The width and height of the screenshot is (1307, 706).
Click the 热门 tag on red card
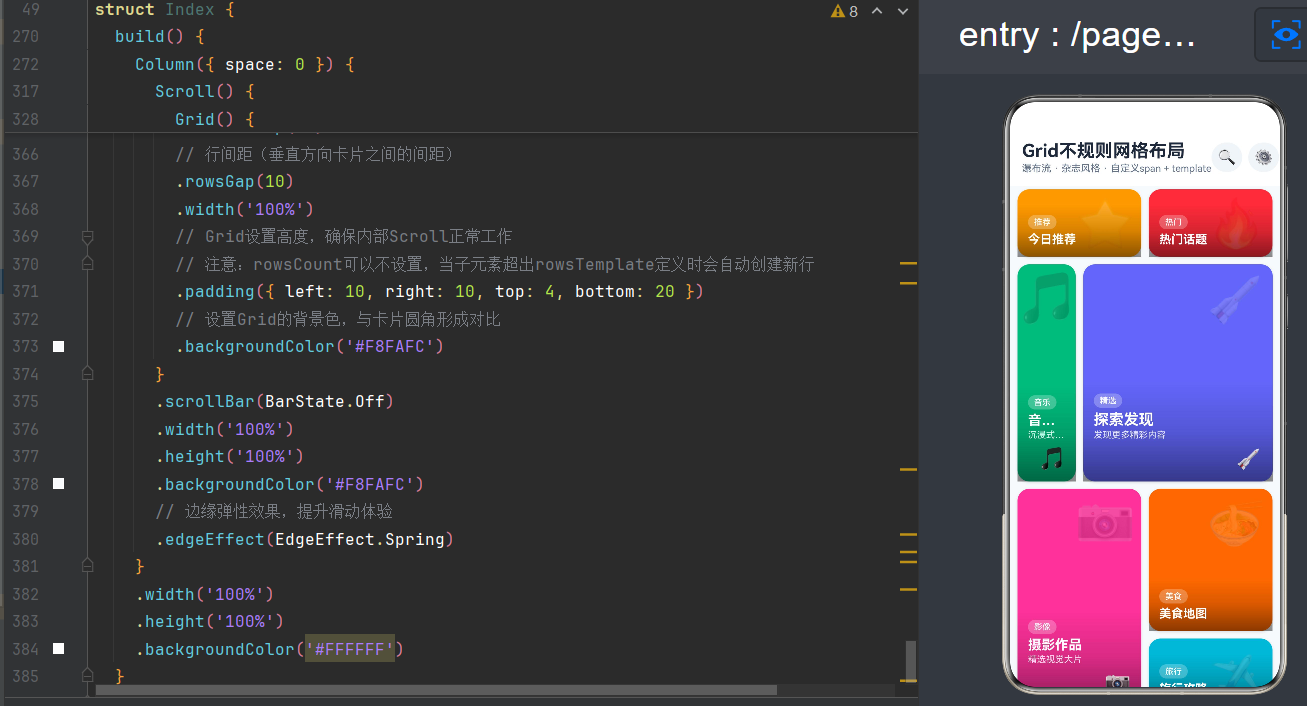(1173, 222)
